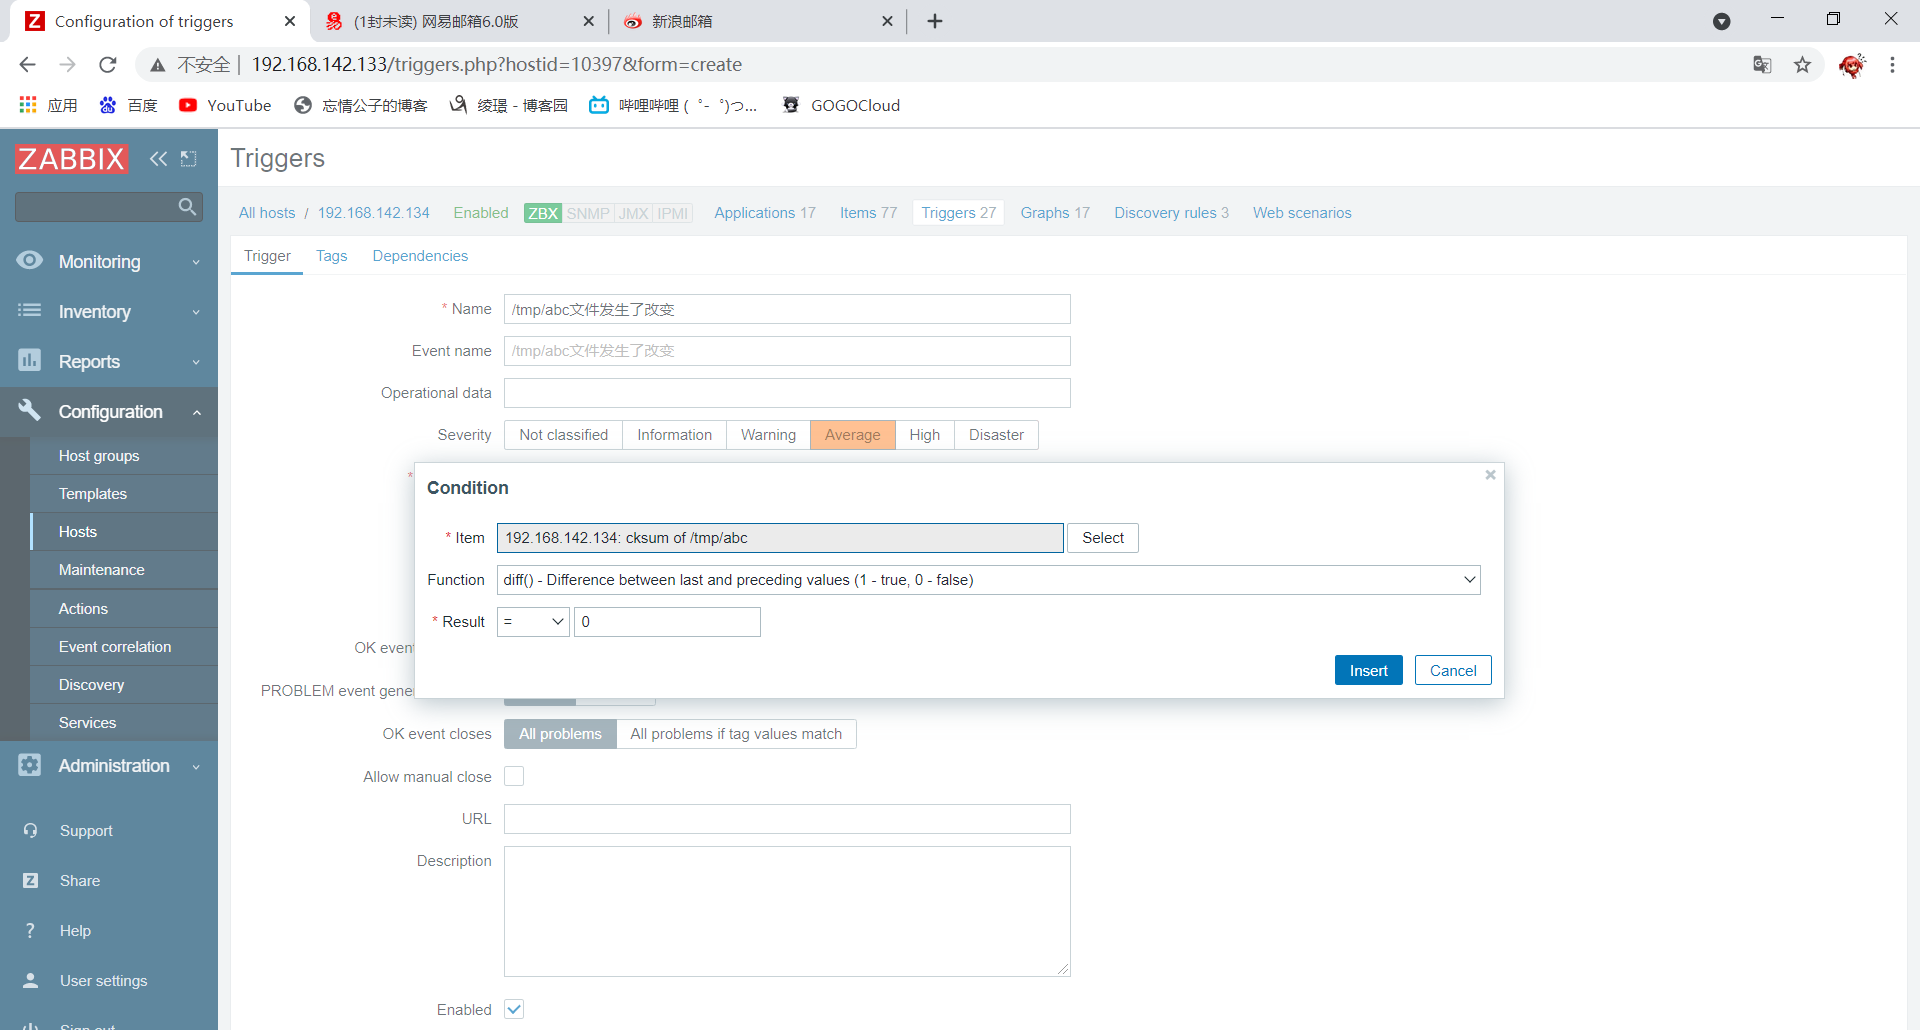Switch to the Dependencies tab
This screenshot has width=1920, height=1030.
pyautogui.click(x=420, y=256)
